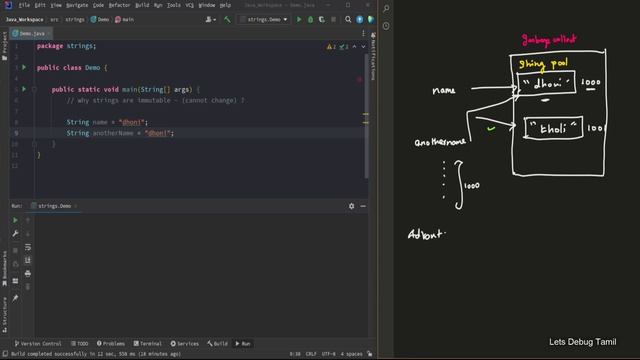Image resolution: width=640 pixels, height=360 pixels.
Task: Click the string "dhoni" on line 8
Action: (x=132, y=122)
